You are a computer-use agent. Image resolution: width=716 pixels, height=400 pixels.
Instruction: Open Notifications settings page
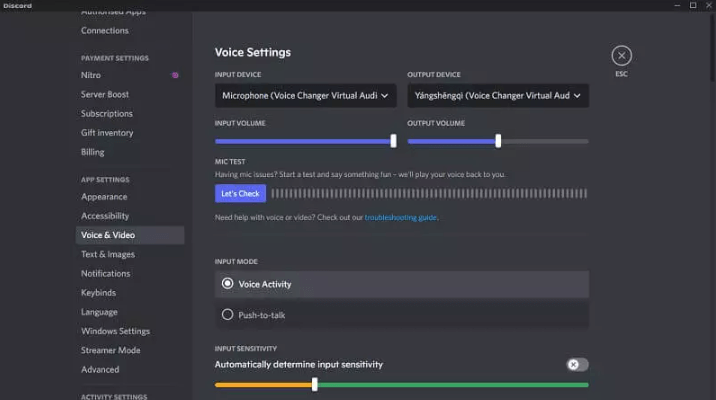coord(105,273)
